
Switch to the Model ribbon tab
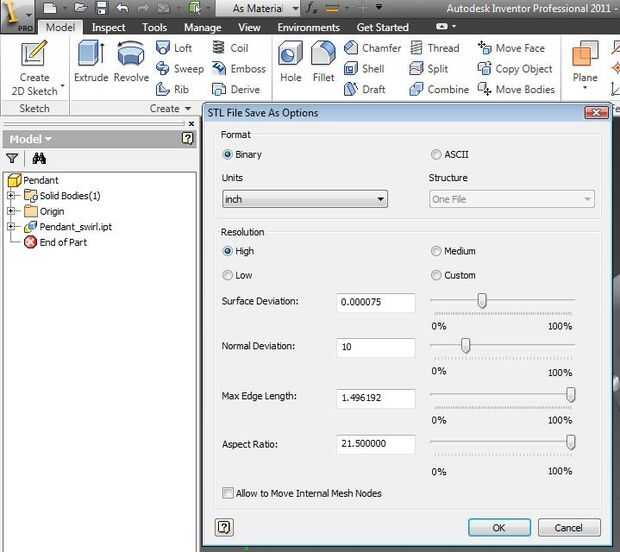60,27
